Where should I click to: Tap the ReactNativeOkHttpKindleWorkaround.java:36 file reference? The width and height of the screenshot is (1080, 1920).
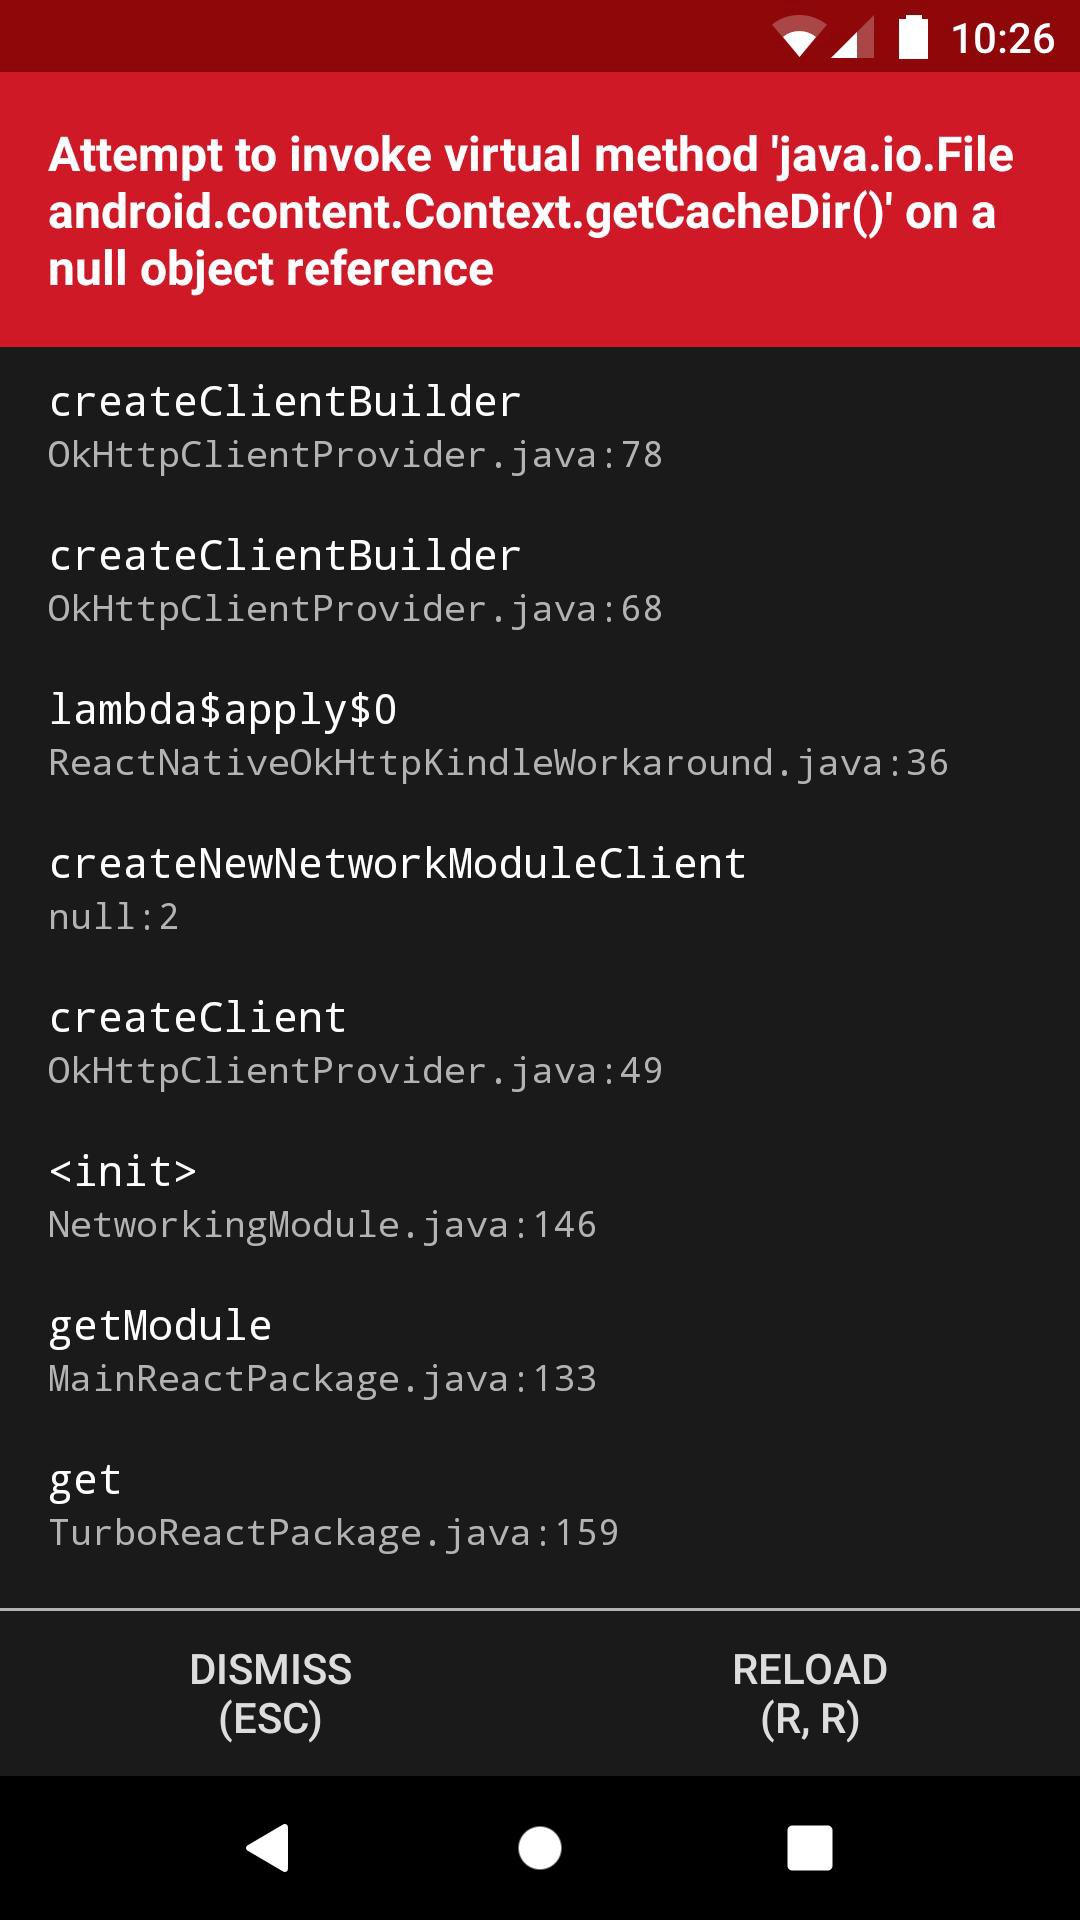tap(498, 763)
